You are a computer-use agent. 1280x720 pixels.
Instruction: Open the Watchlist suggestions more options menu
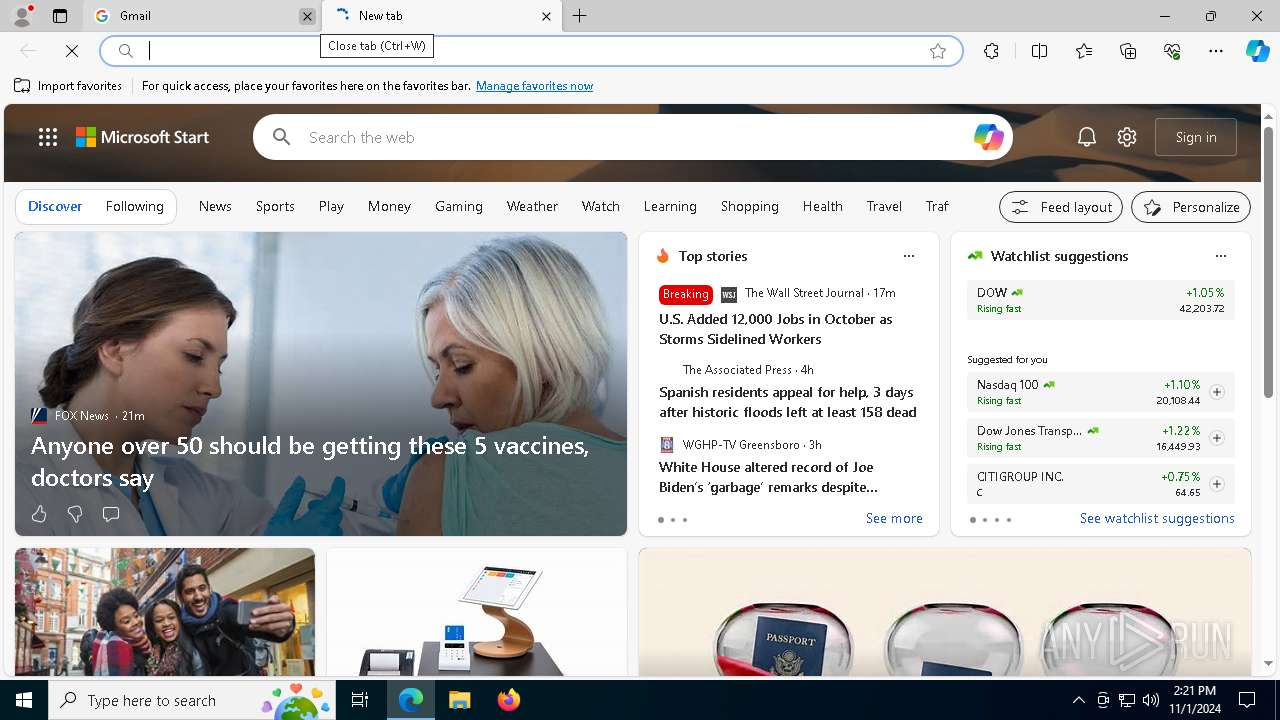pos(1221,256)
